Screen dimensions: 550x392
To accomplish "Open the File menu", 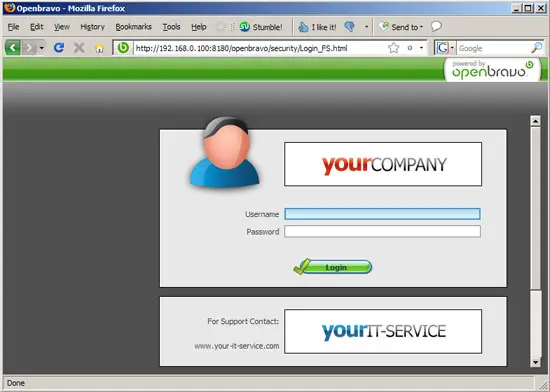I will click(x=13, y=27).
